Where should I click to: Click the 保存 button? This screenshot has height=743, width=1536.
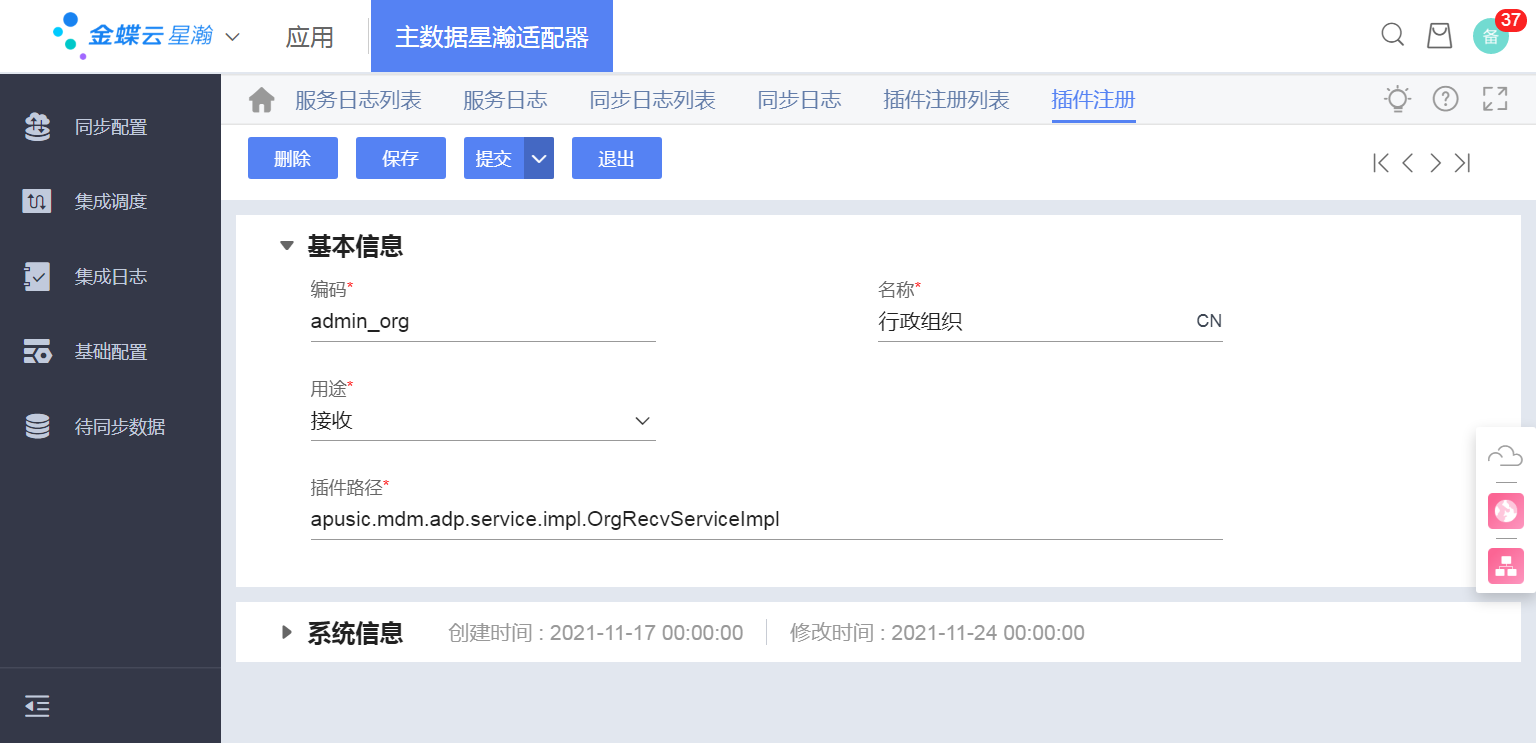(x=401, y=158)
